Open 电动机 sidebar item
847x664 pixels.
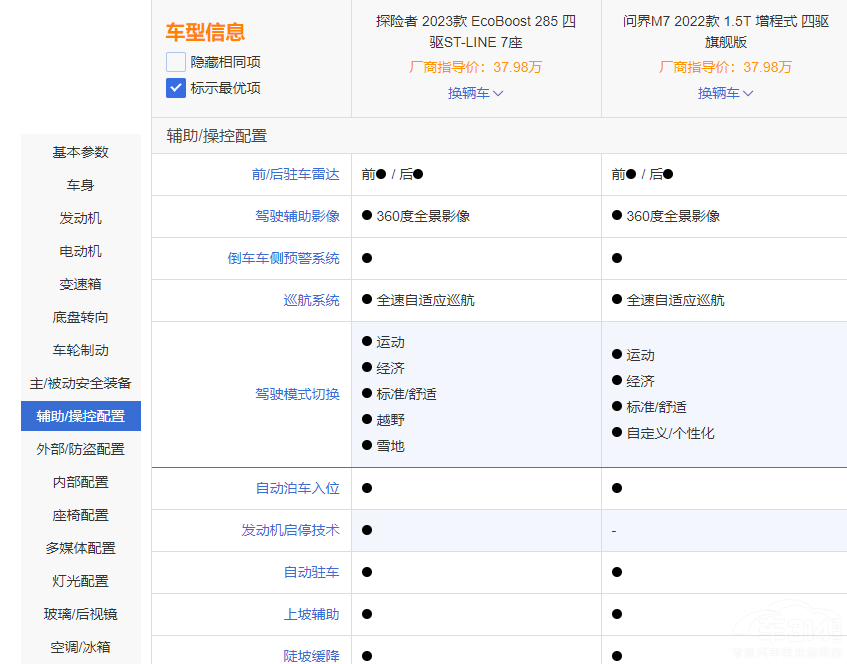coord(81,251)
